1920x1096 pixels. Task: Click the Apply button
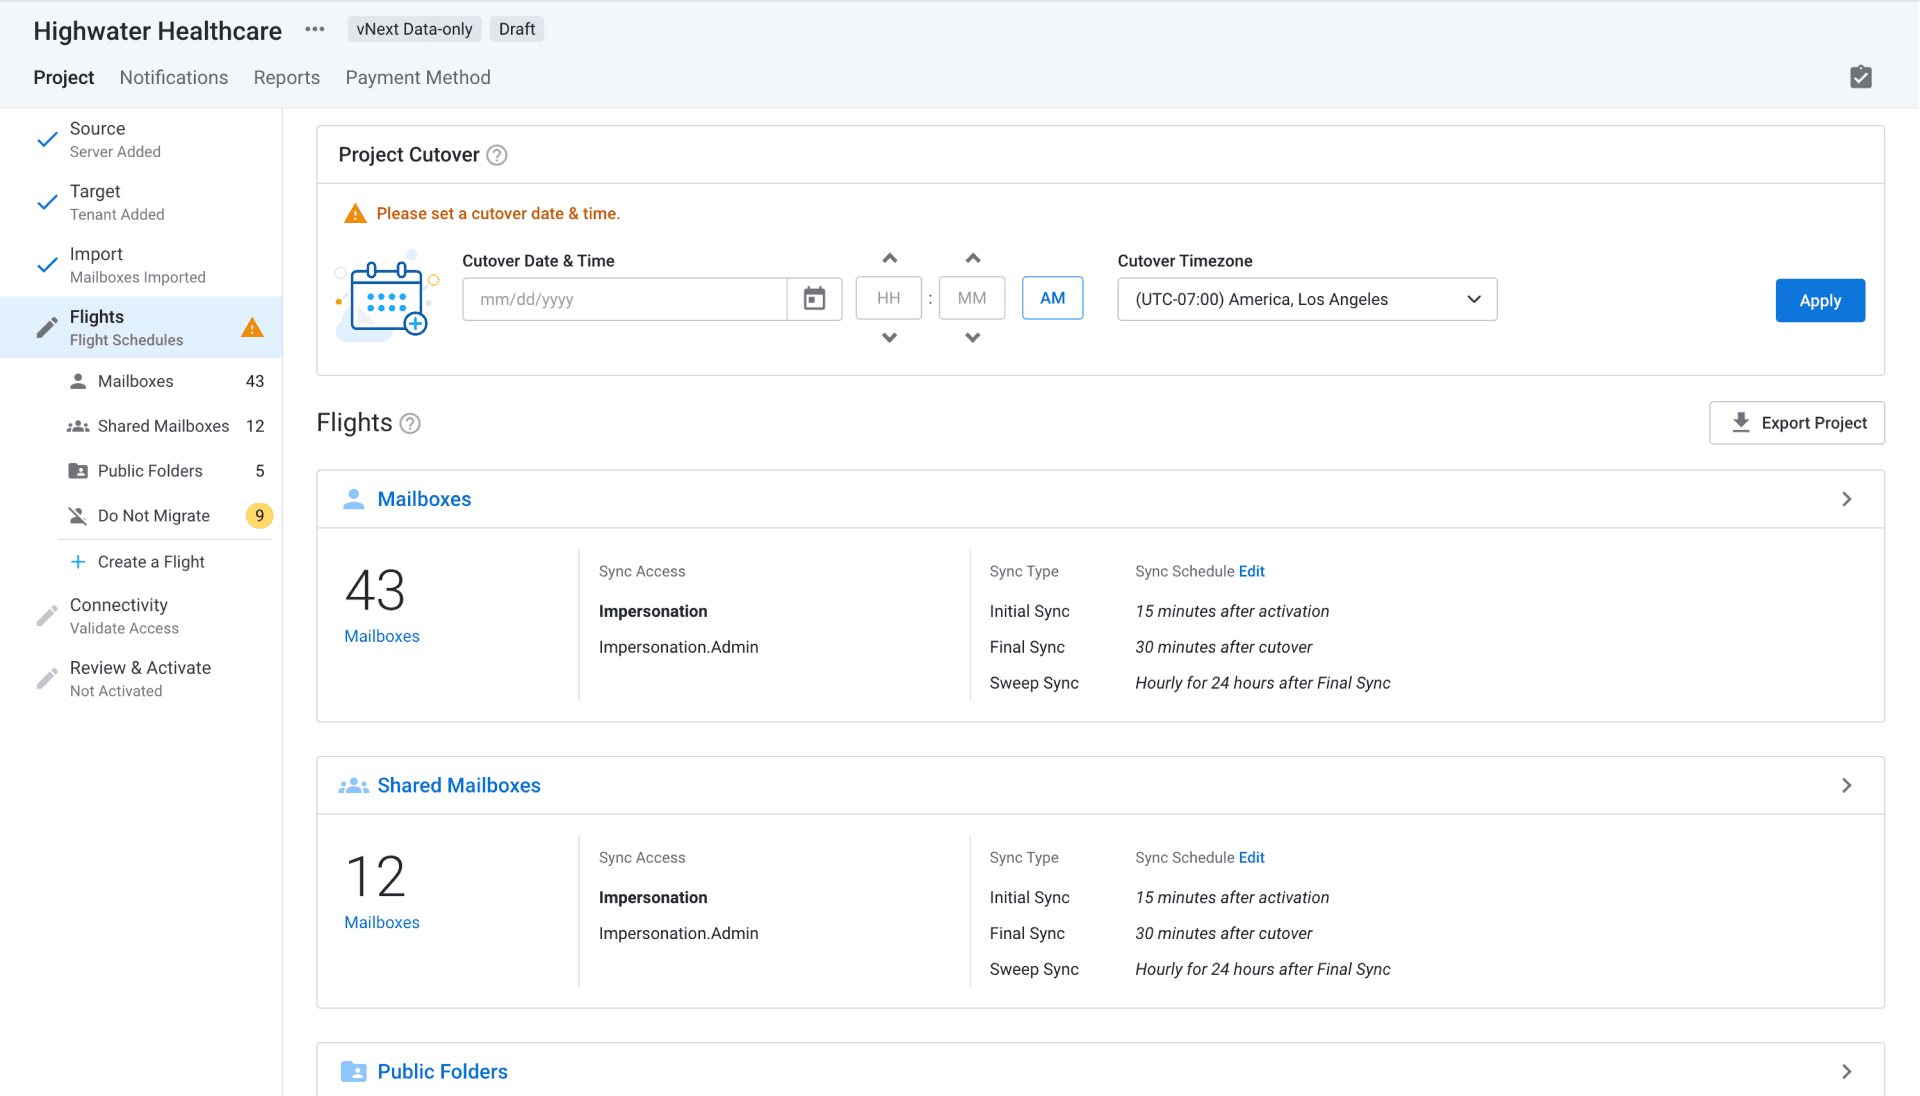pos(1820,300)
